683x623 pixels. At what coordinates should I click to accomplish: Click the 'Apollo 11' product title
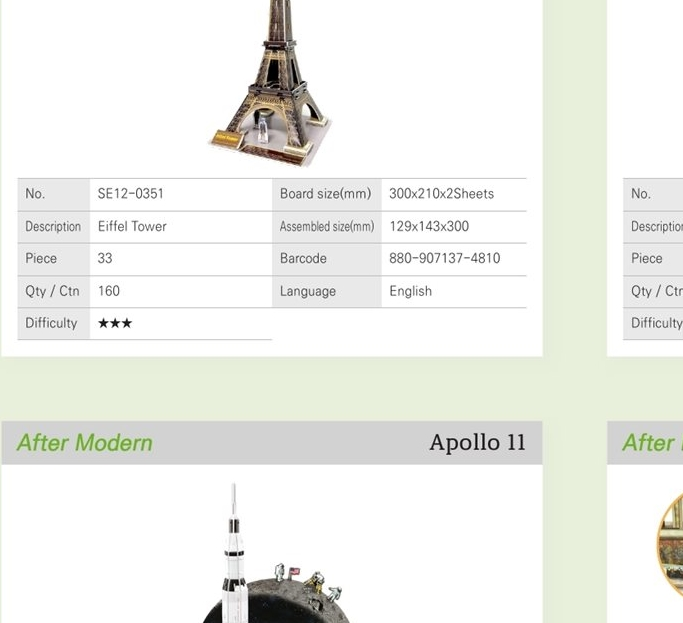coord(477,443)
